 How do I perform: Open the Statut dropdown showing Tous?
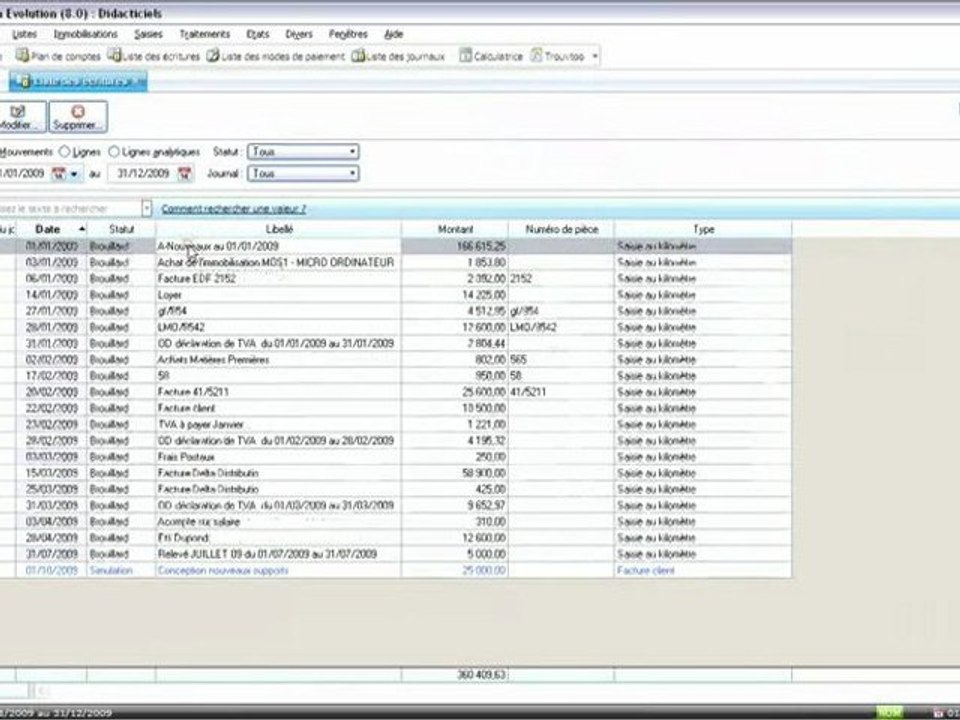coord(303,151)
